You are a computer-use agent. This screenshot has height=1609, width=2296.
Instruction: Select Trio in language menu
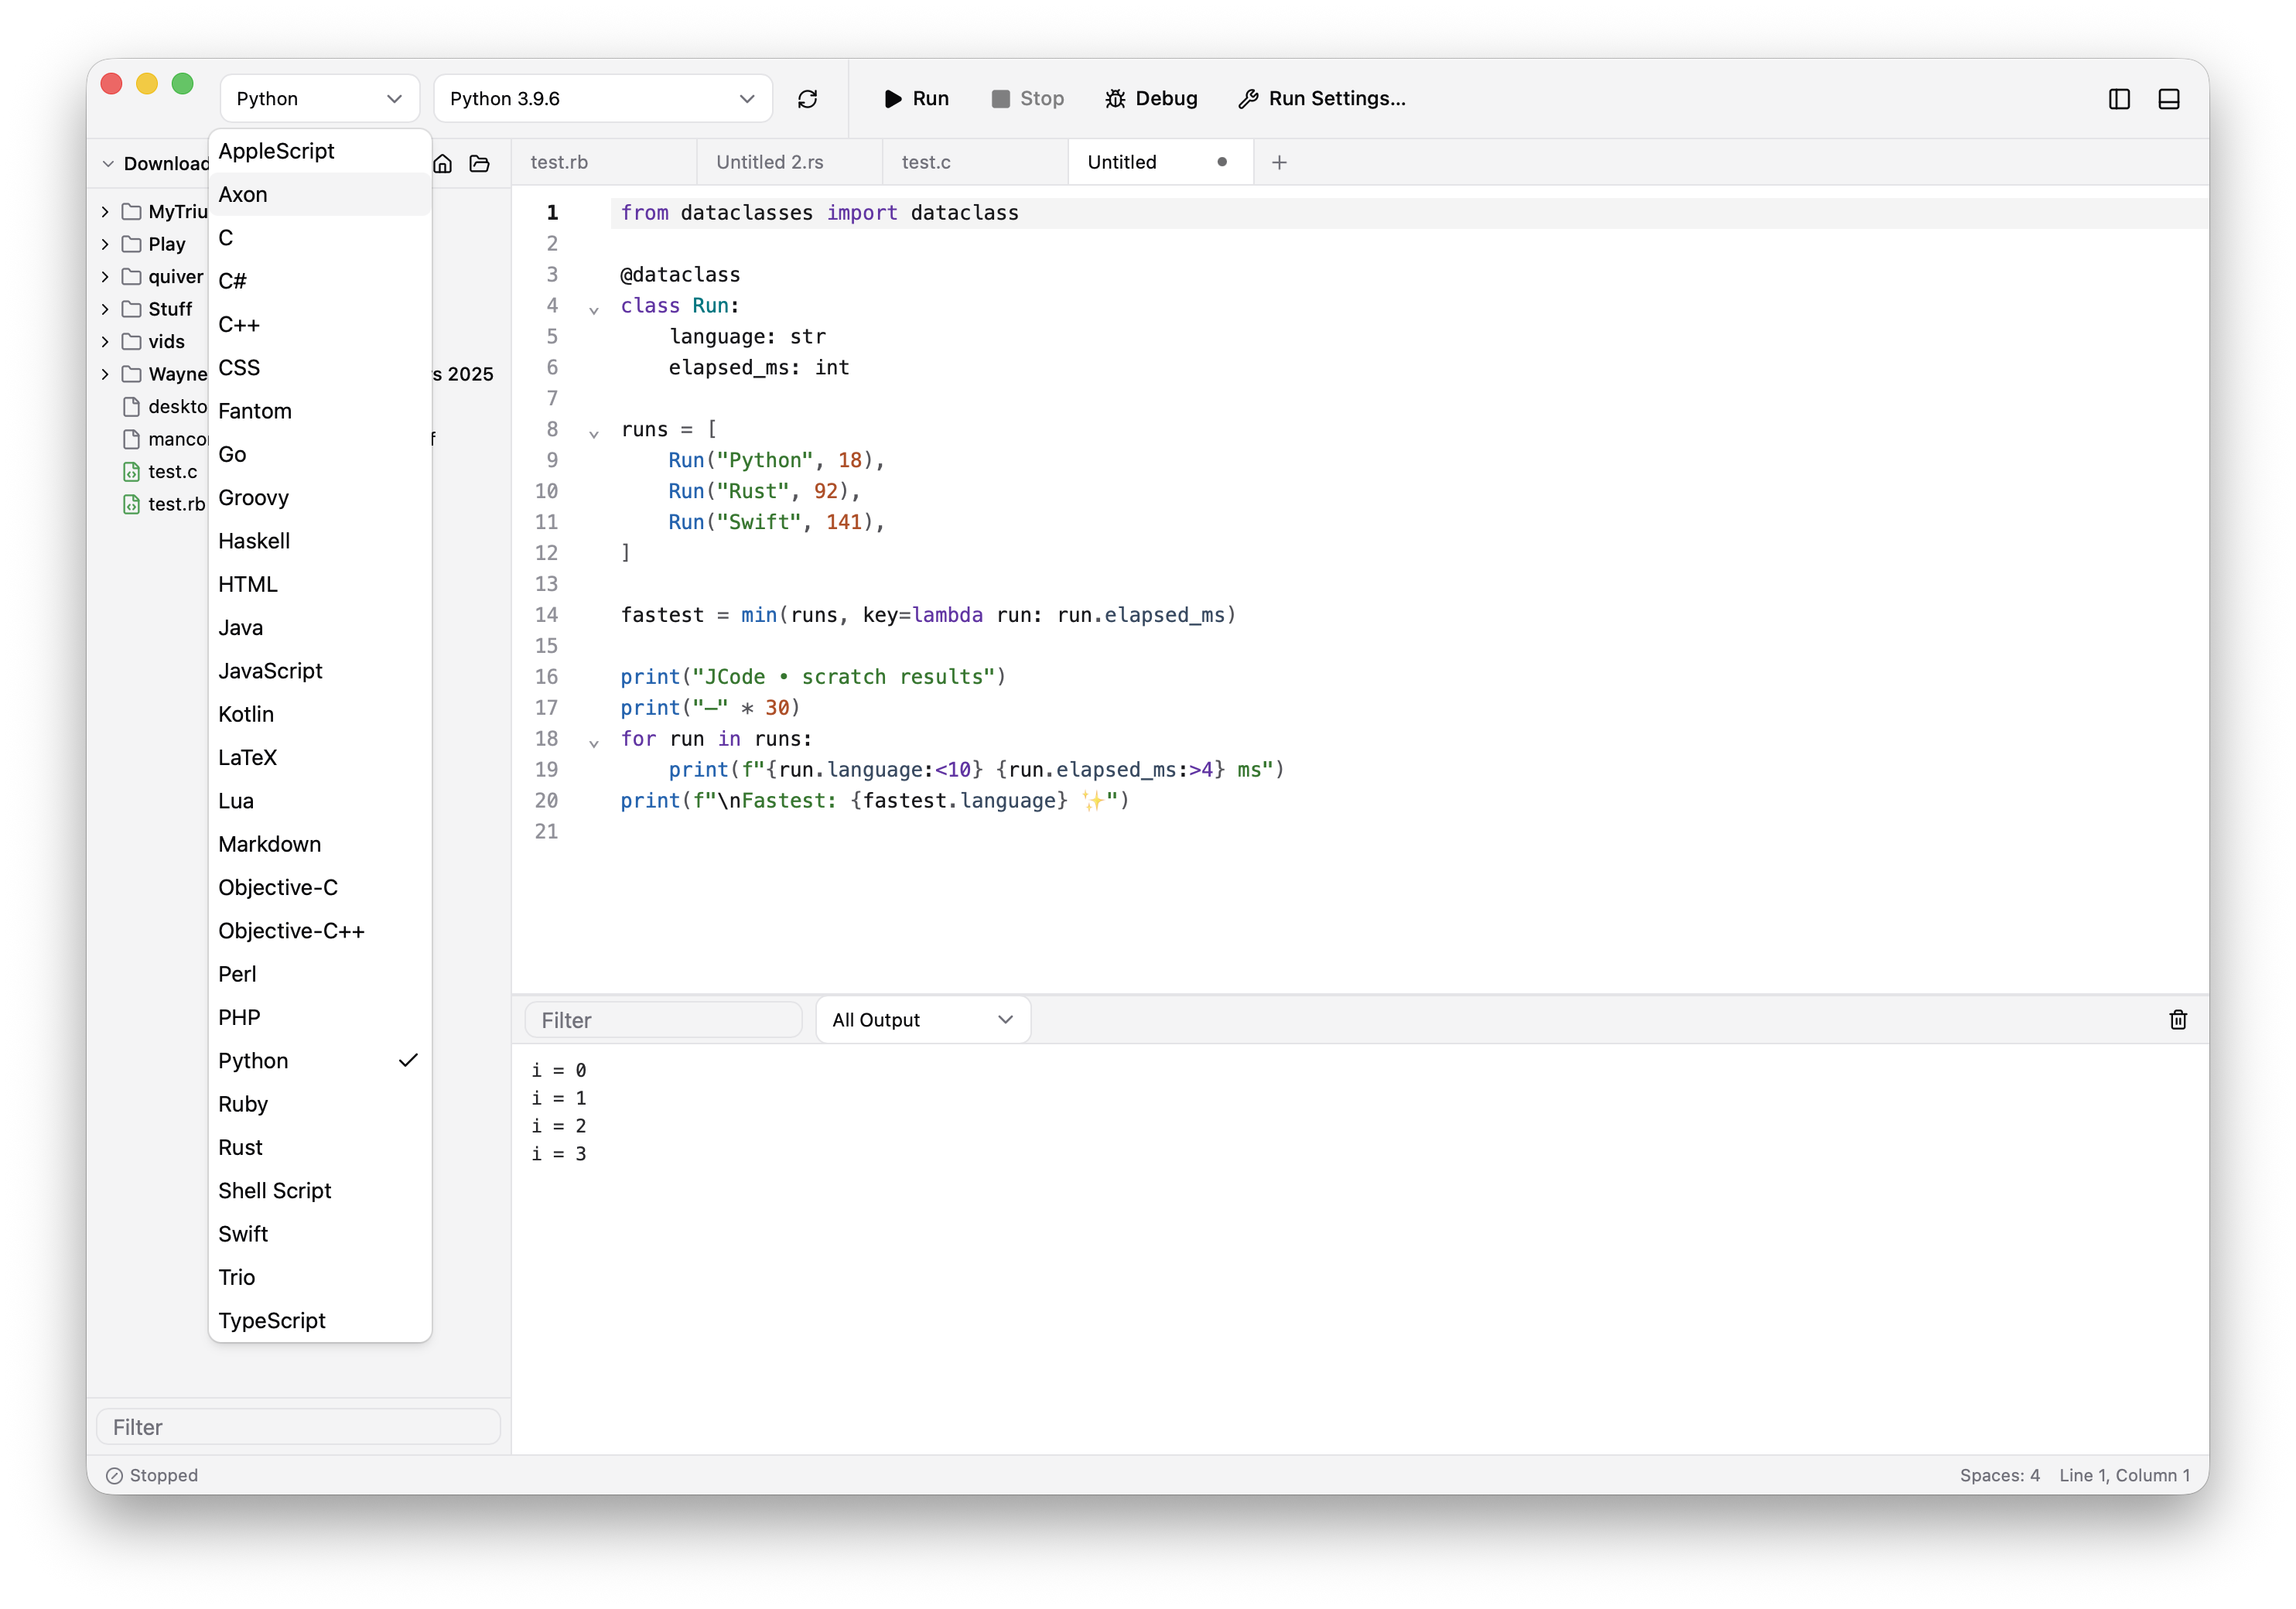320,1277
